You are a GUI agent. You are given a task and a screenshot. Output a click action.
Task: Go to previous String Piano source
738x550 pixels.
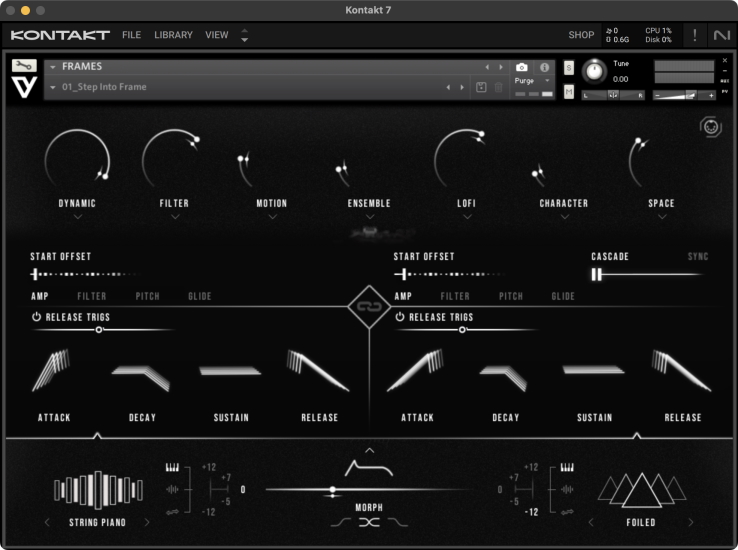click(x=47, y=522)
